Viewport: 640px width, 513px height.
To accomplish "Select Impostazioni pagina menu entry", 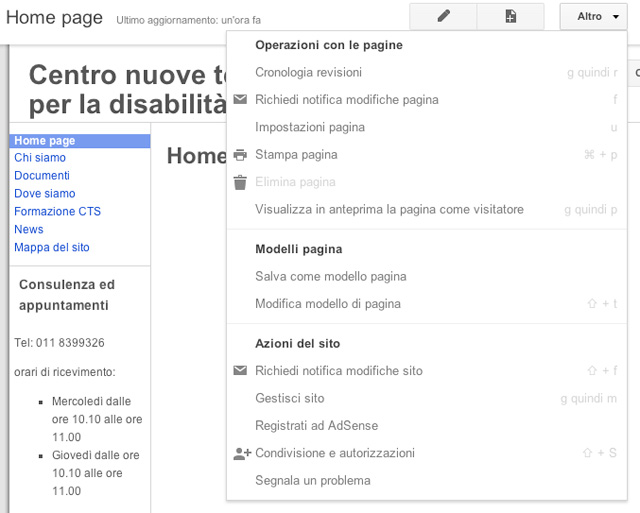I will pyautogui.click(x=310, y=127).
